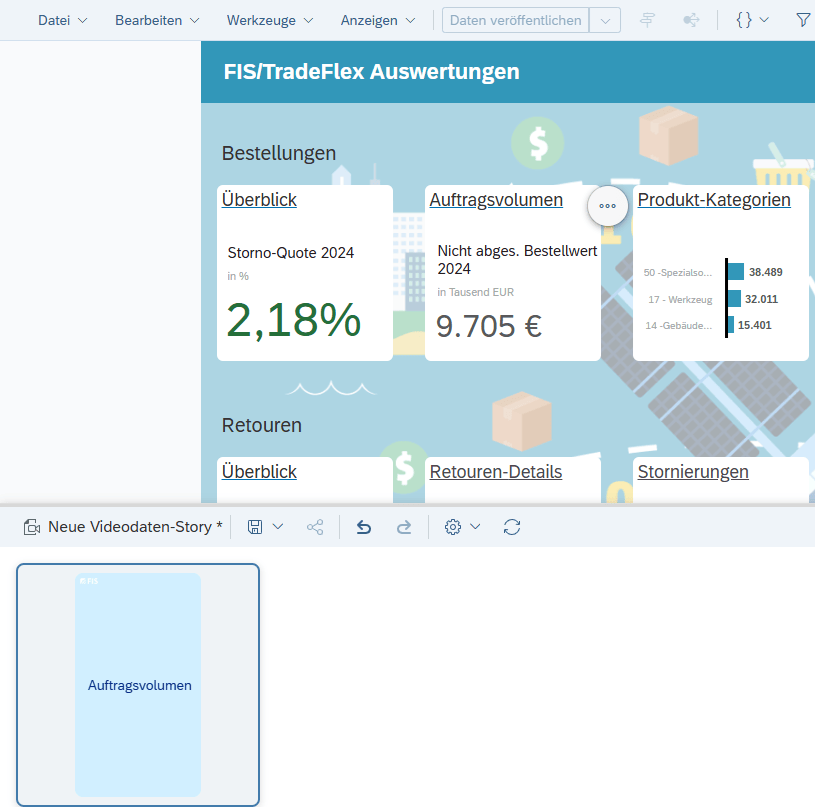Click the Retouren section heading

(261, 425)
